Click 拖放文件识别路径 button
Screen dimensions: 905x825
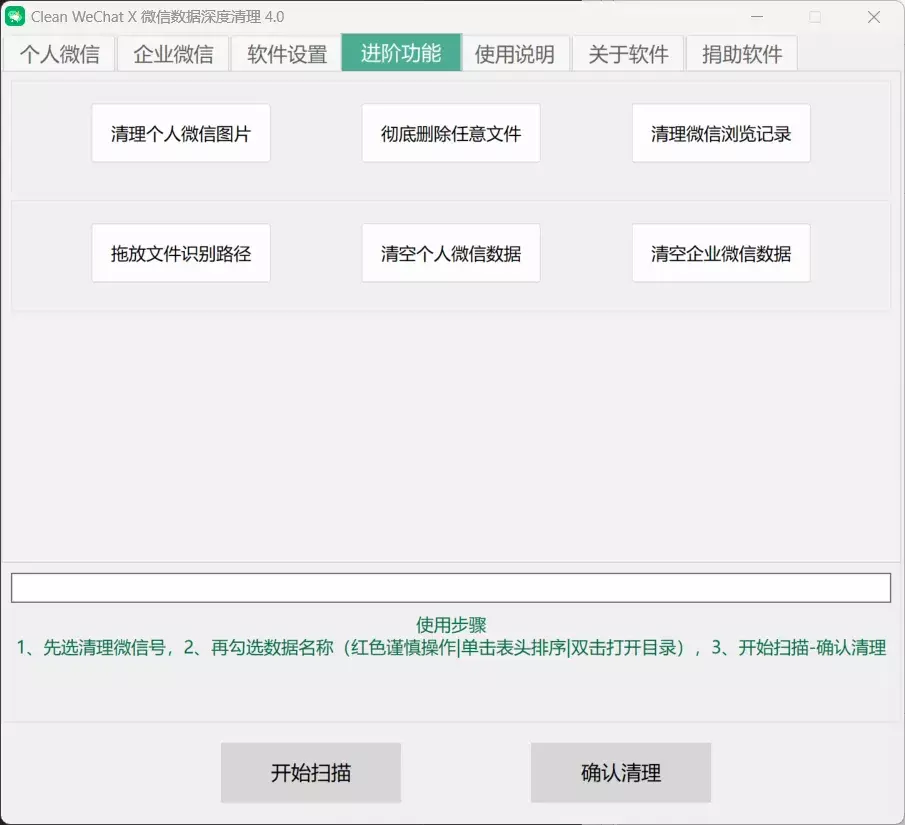tap(181, 253)
